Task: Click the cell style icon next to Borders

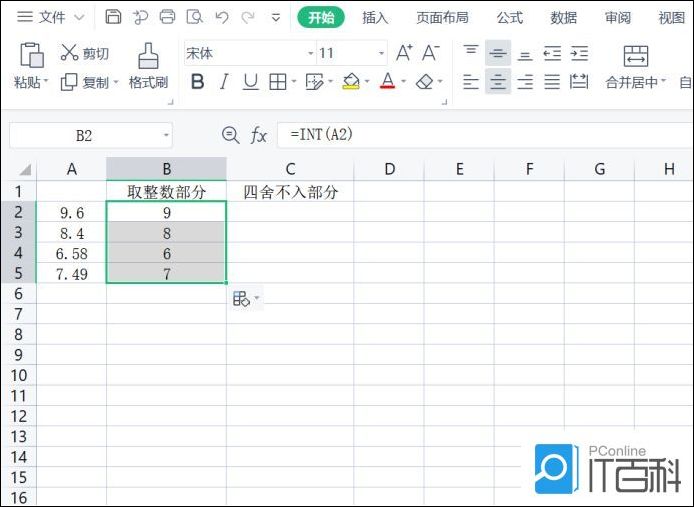Action: [315, 82]
